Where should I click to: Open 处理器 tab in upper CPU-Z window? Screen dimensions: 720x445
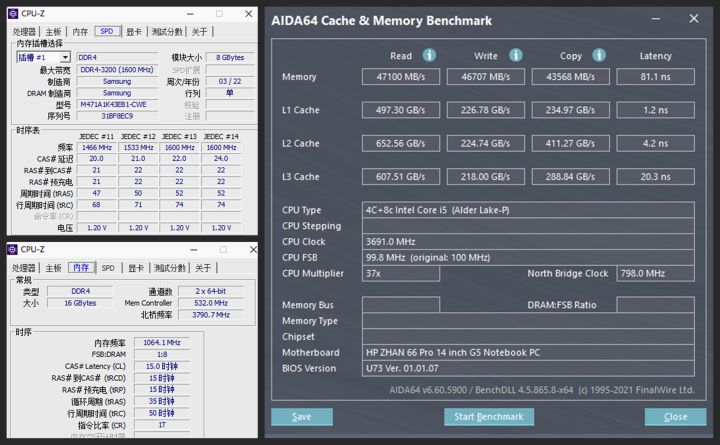tap(24, 32)
